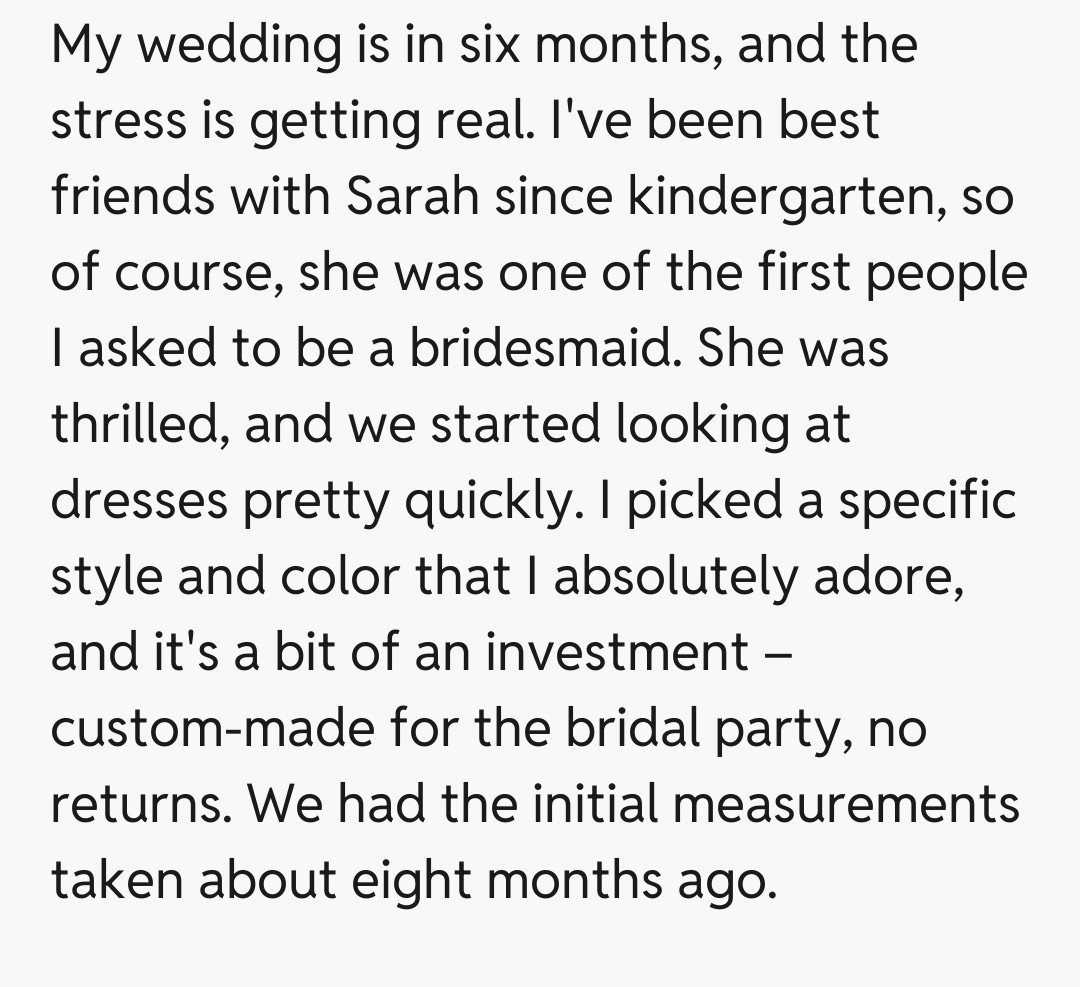Click the word "specific"
Screen dimensions: 1080x987
pos(926,501)
